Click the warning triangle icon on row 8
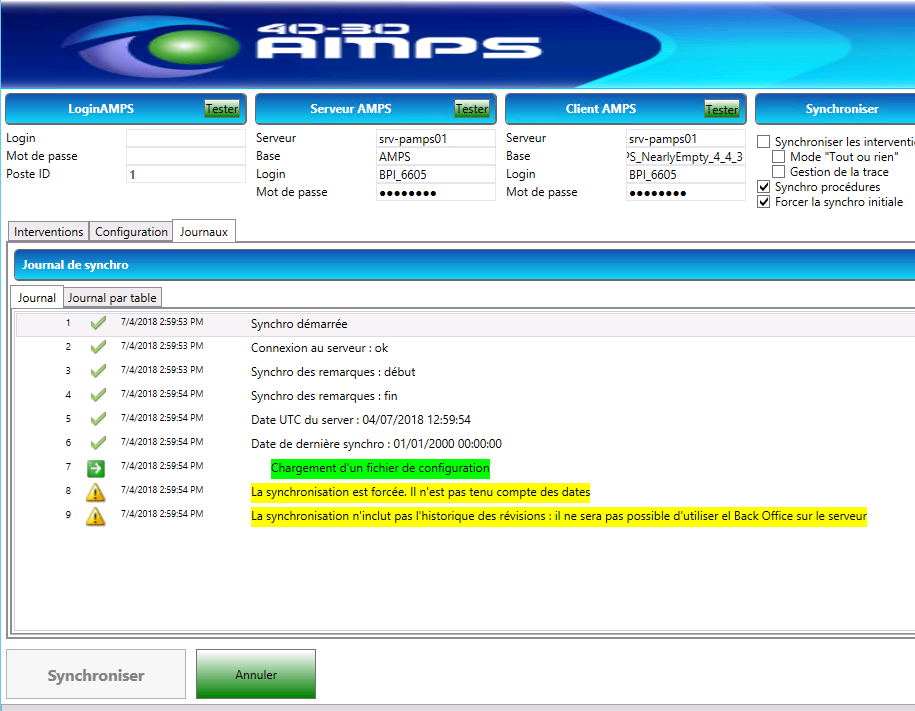 [96, 492]
